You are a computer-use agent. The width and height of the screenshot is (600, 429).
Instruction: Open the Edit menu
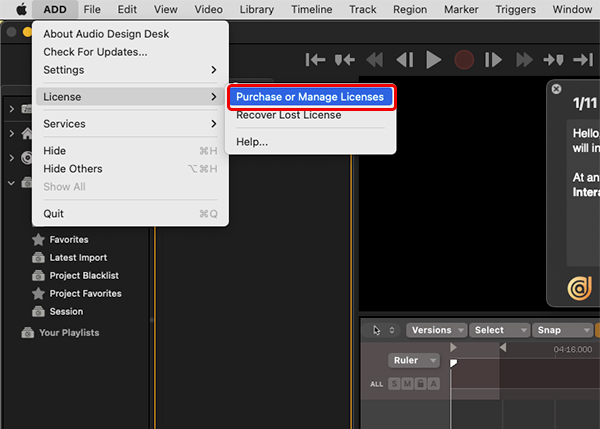[127, 9]
